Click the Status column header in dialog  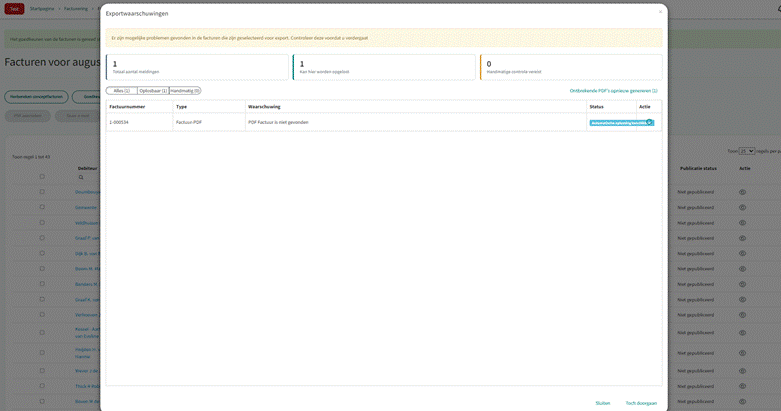point(596,107)
